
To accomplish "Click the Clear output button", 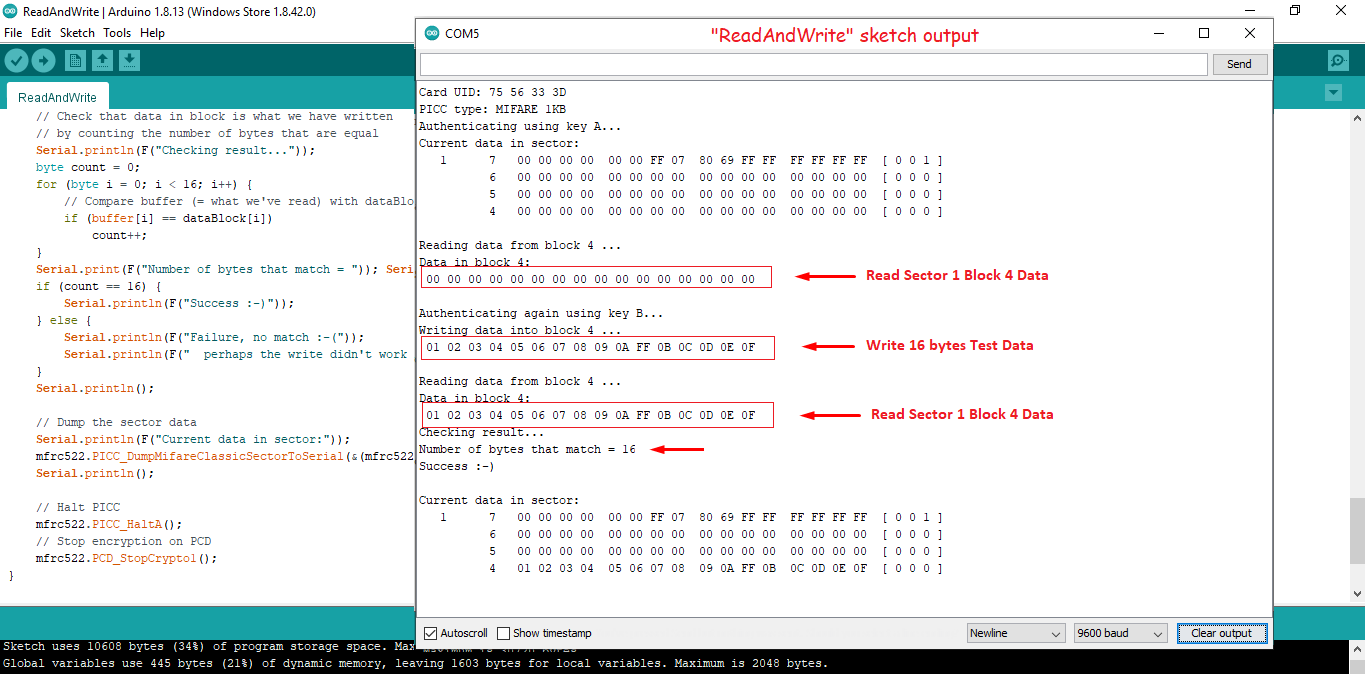I will click(1221, 633).
